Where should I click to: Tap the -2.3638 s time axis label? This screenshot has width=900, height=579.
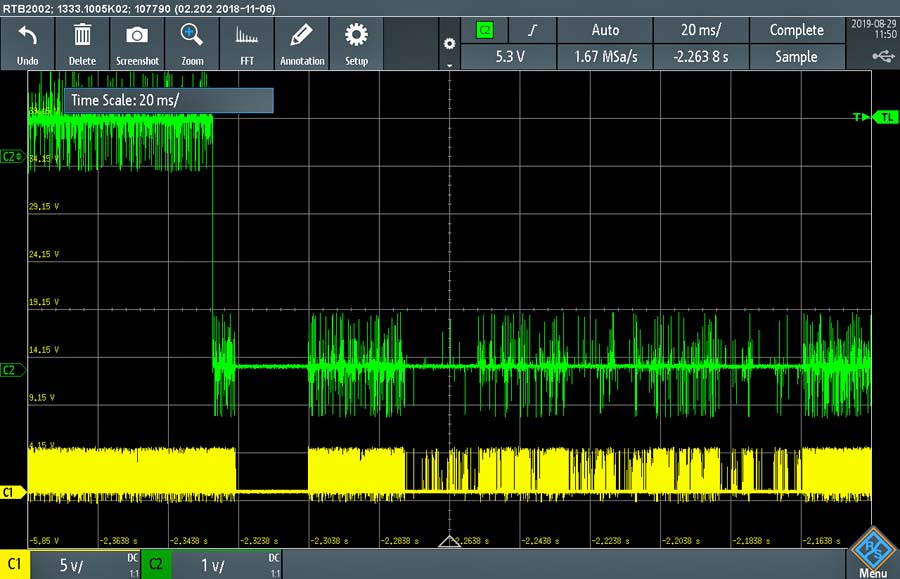[x=118, y=541]
